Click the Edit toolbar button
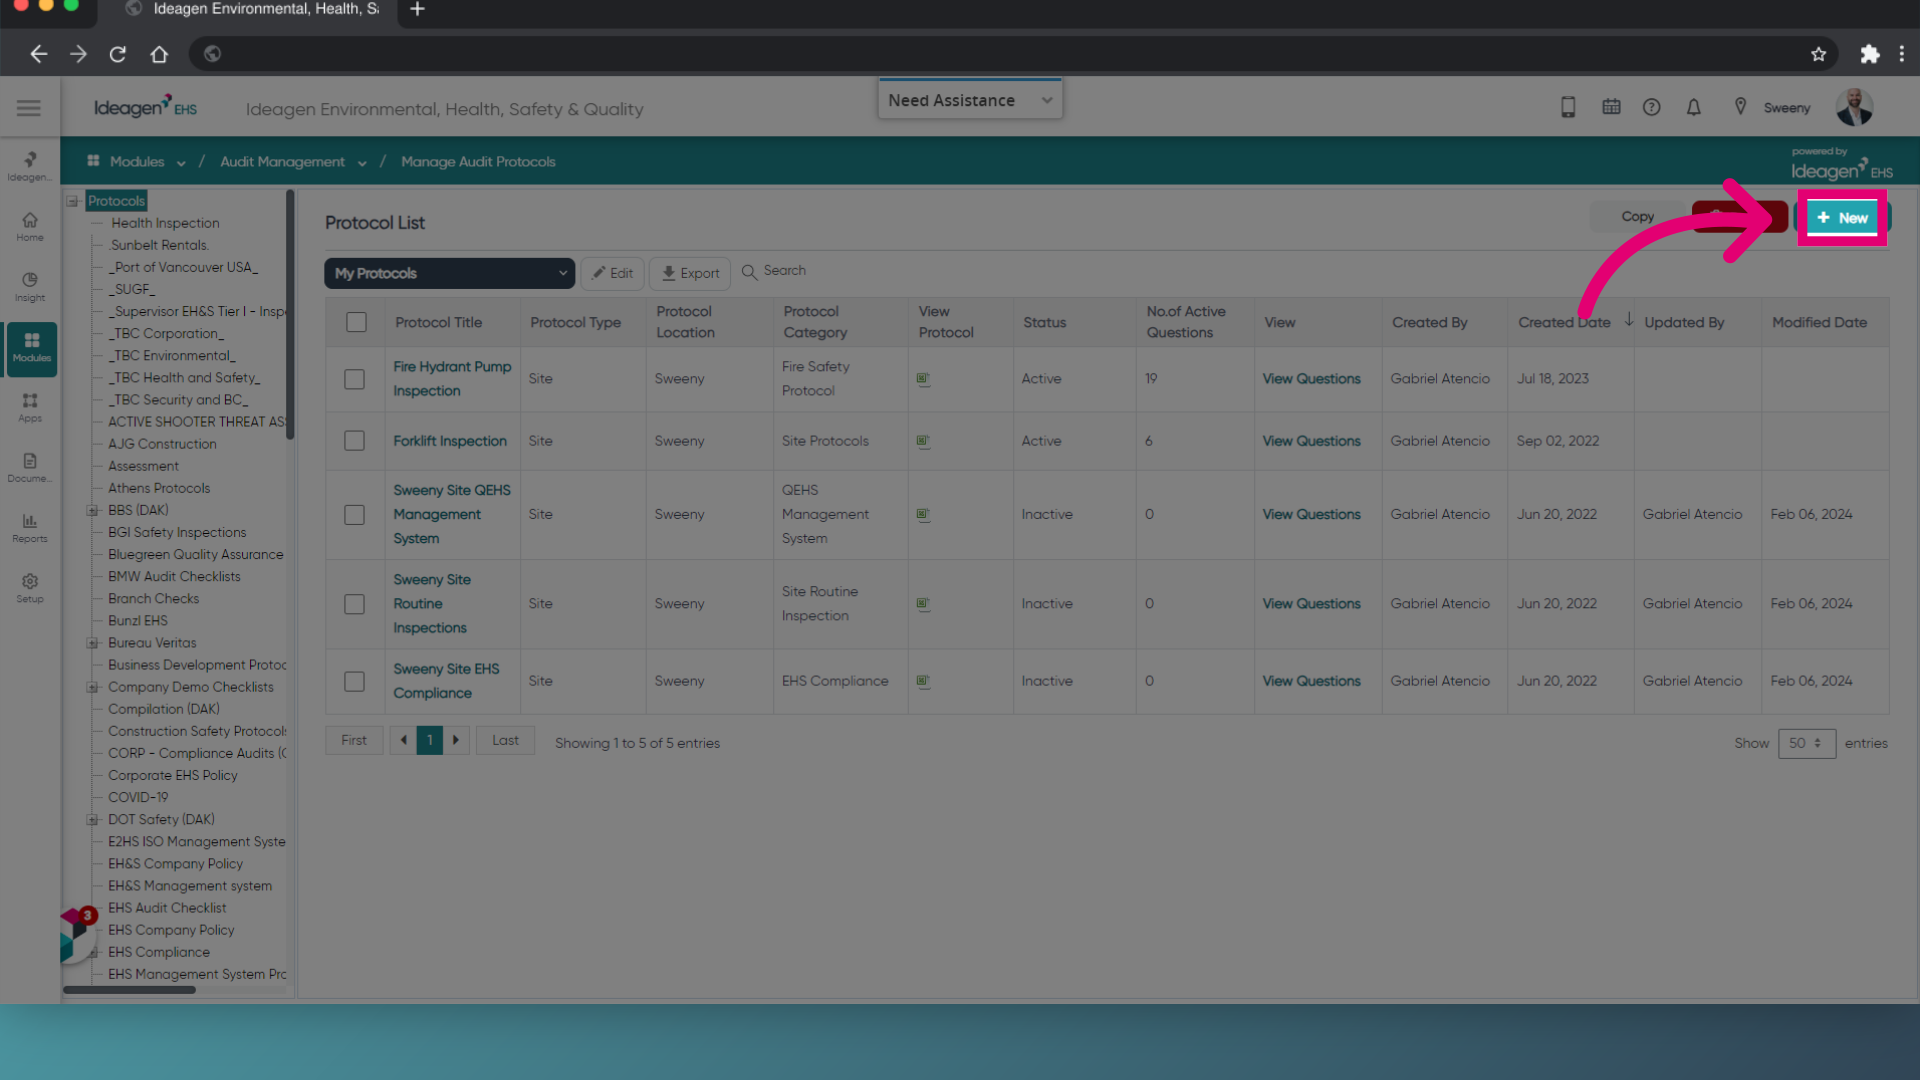Screen dimensions: 1920x1080 tap(612, 273)
